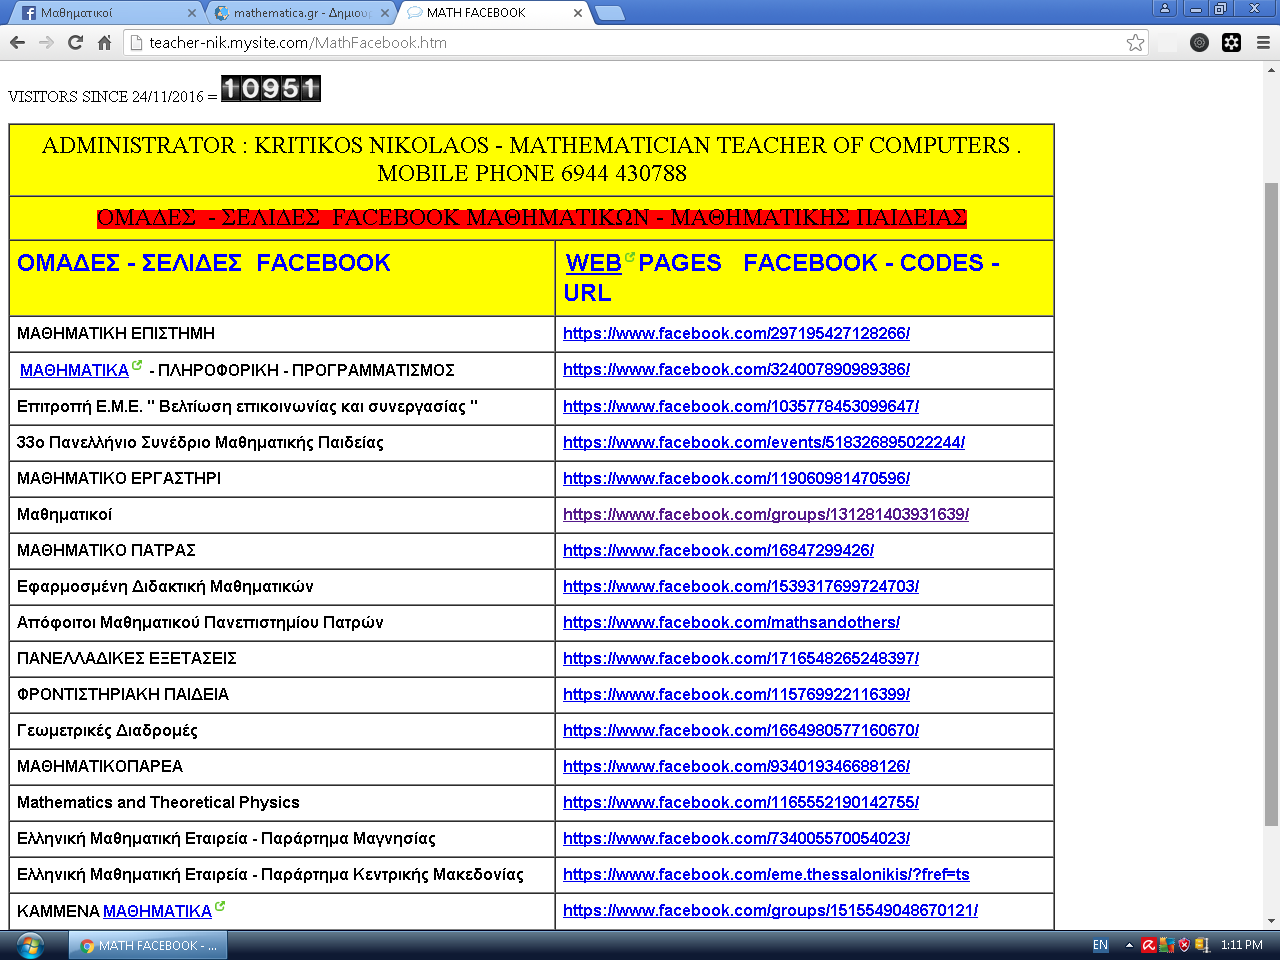Screen dimensions: 1280x960
Task: Open Facebook link 934019346688126
Action: [x=737, y=766]
